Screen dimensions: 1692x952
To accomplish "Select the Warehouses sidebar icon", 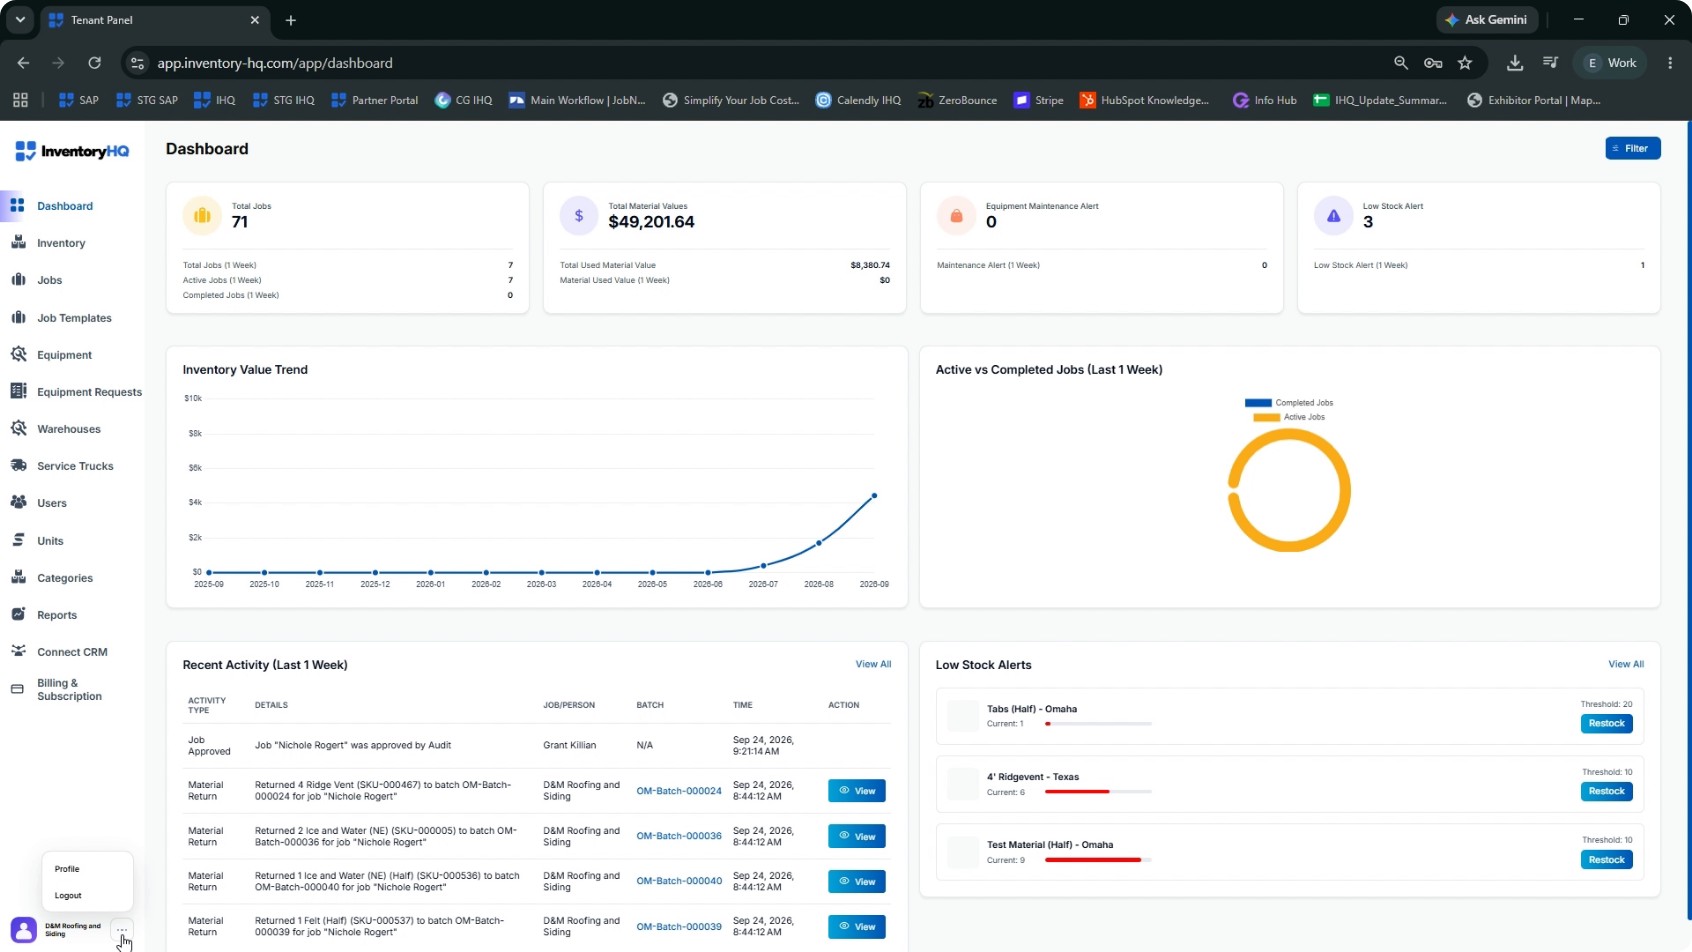I will [x=18, y=428].
